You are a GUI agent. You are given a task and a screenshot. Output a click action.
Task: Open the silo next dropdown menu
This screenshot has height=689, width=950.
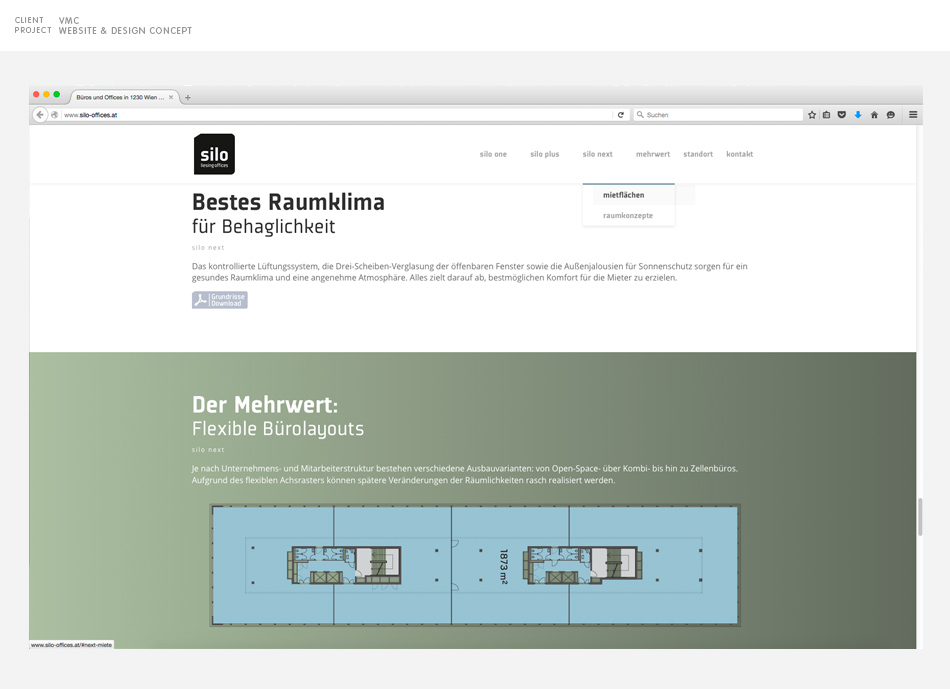click(597, 155)
